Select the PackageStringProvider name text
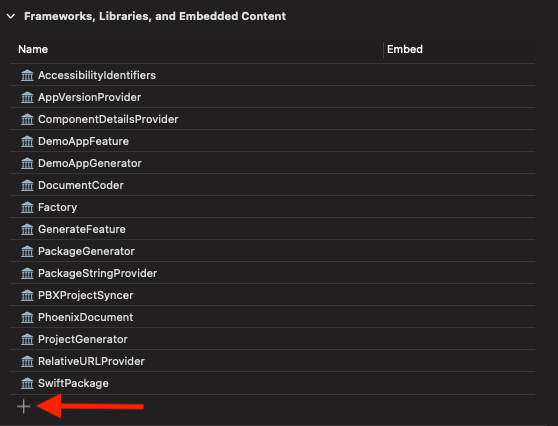This screenshot has height=426, width=558. (98, 274)
